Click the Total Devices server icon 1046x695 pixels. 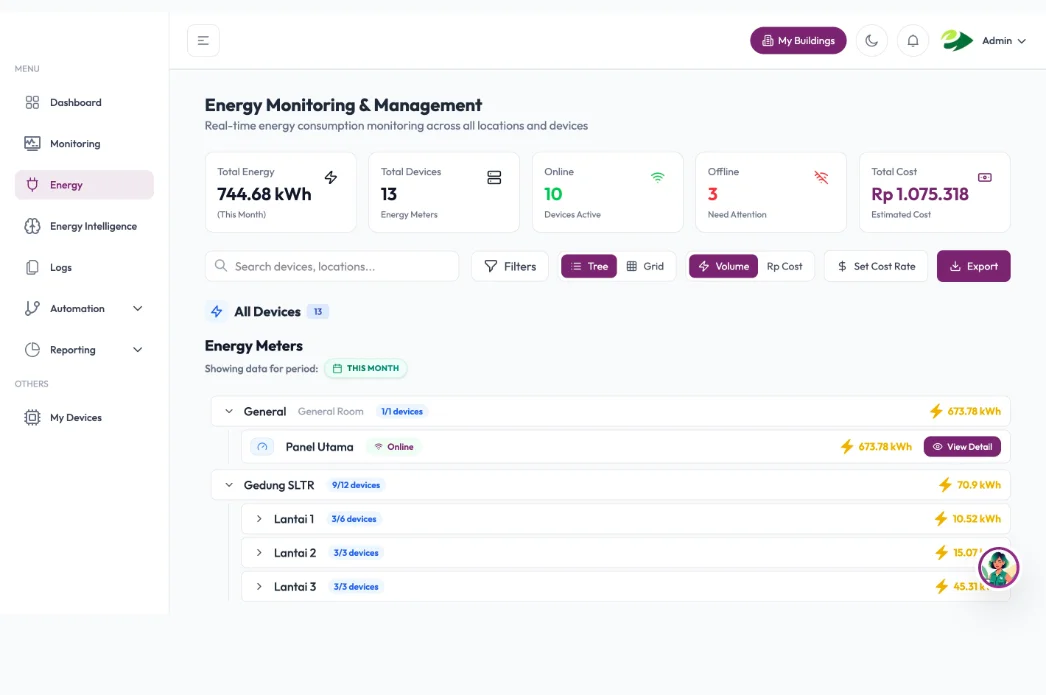pyautogui.click(x=494, y=177)
